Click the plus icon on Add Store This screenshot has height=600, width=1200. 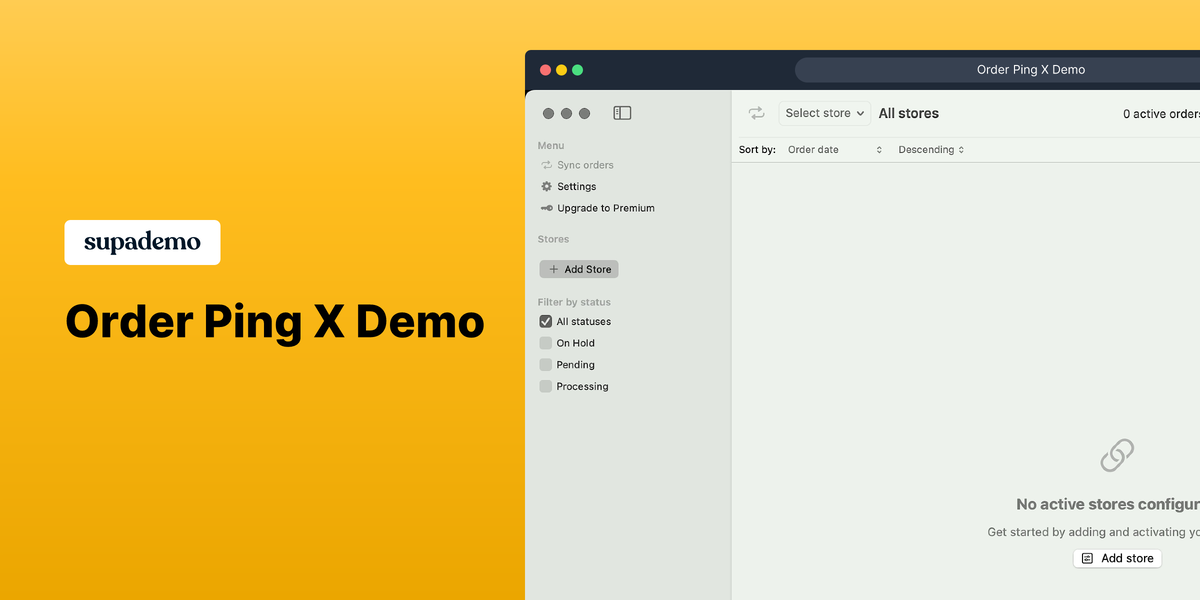click(x=554, y=269)
